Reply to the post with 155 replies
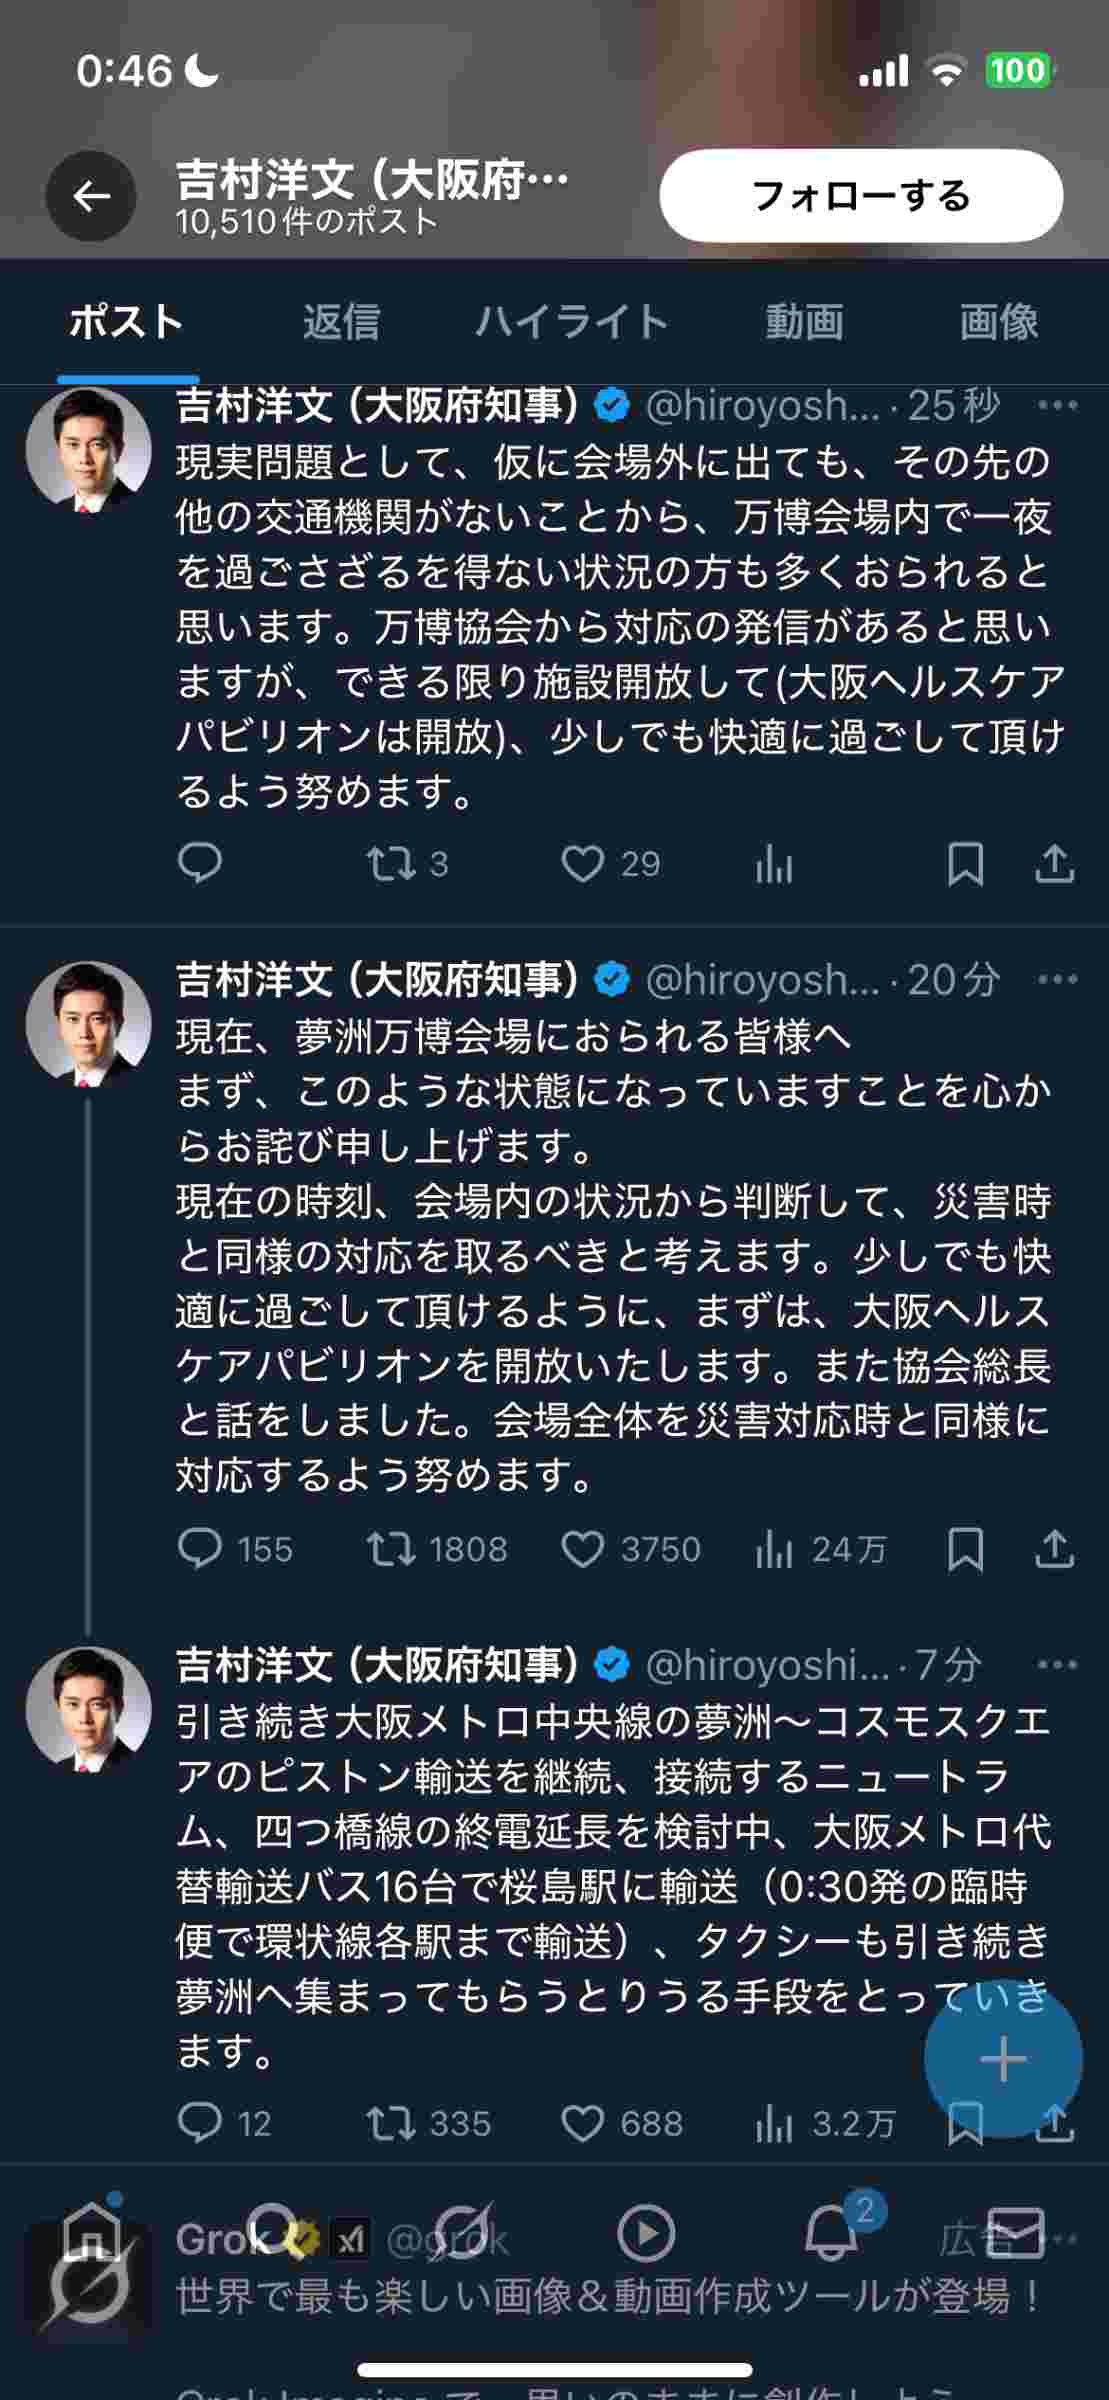The height and width of the screenshot is (2400, 1109). pos(199,1549)
